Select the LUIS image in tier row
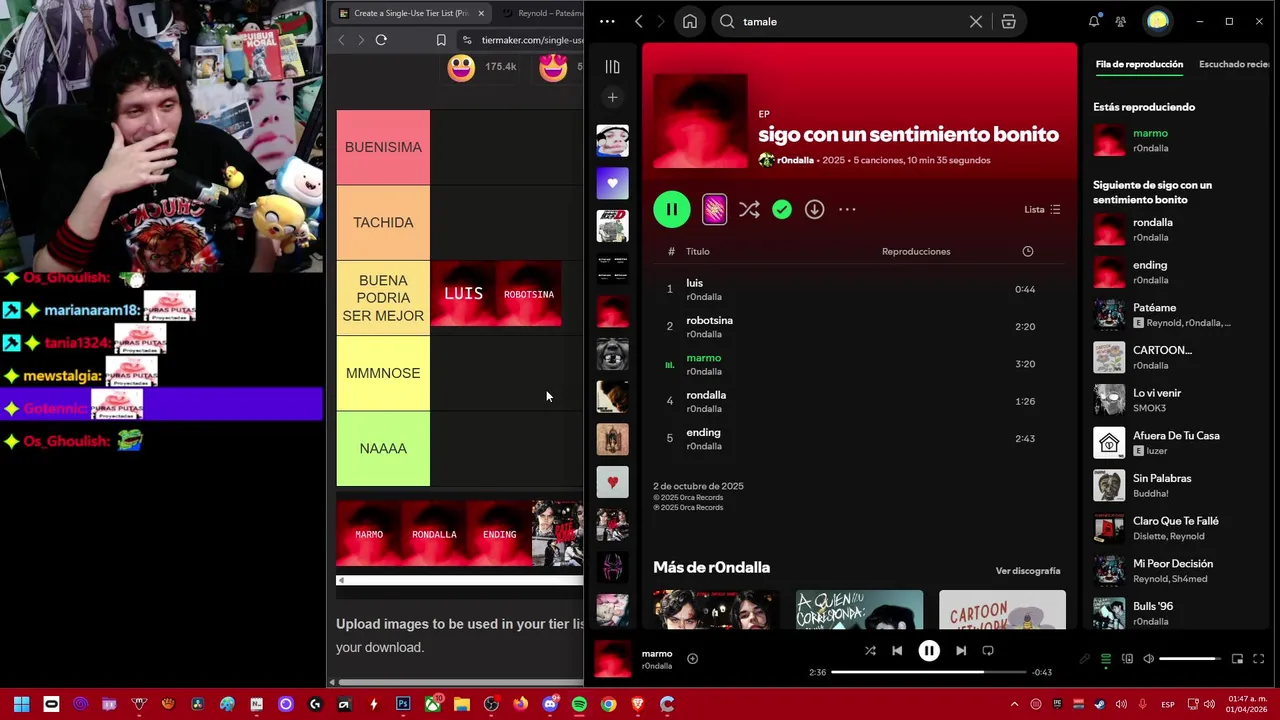The width and height of the screenshot is (1280, 720). coord(463,294)
